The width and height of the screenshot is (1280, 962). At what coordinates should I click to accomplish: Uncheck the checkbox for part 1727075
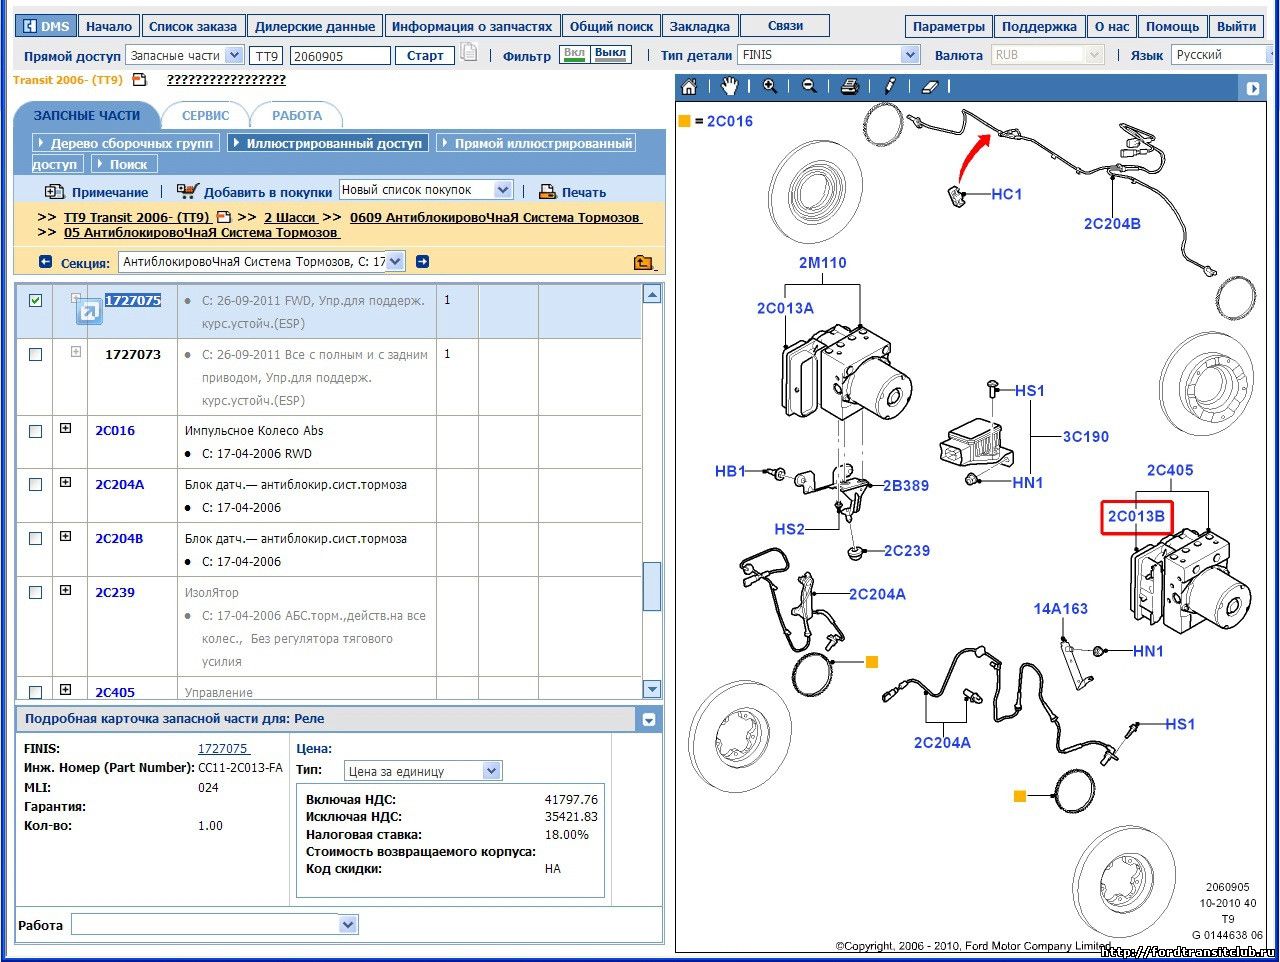(x=36, y=300)
